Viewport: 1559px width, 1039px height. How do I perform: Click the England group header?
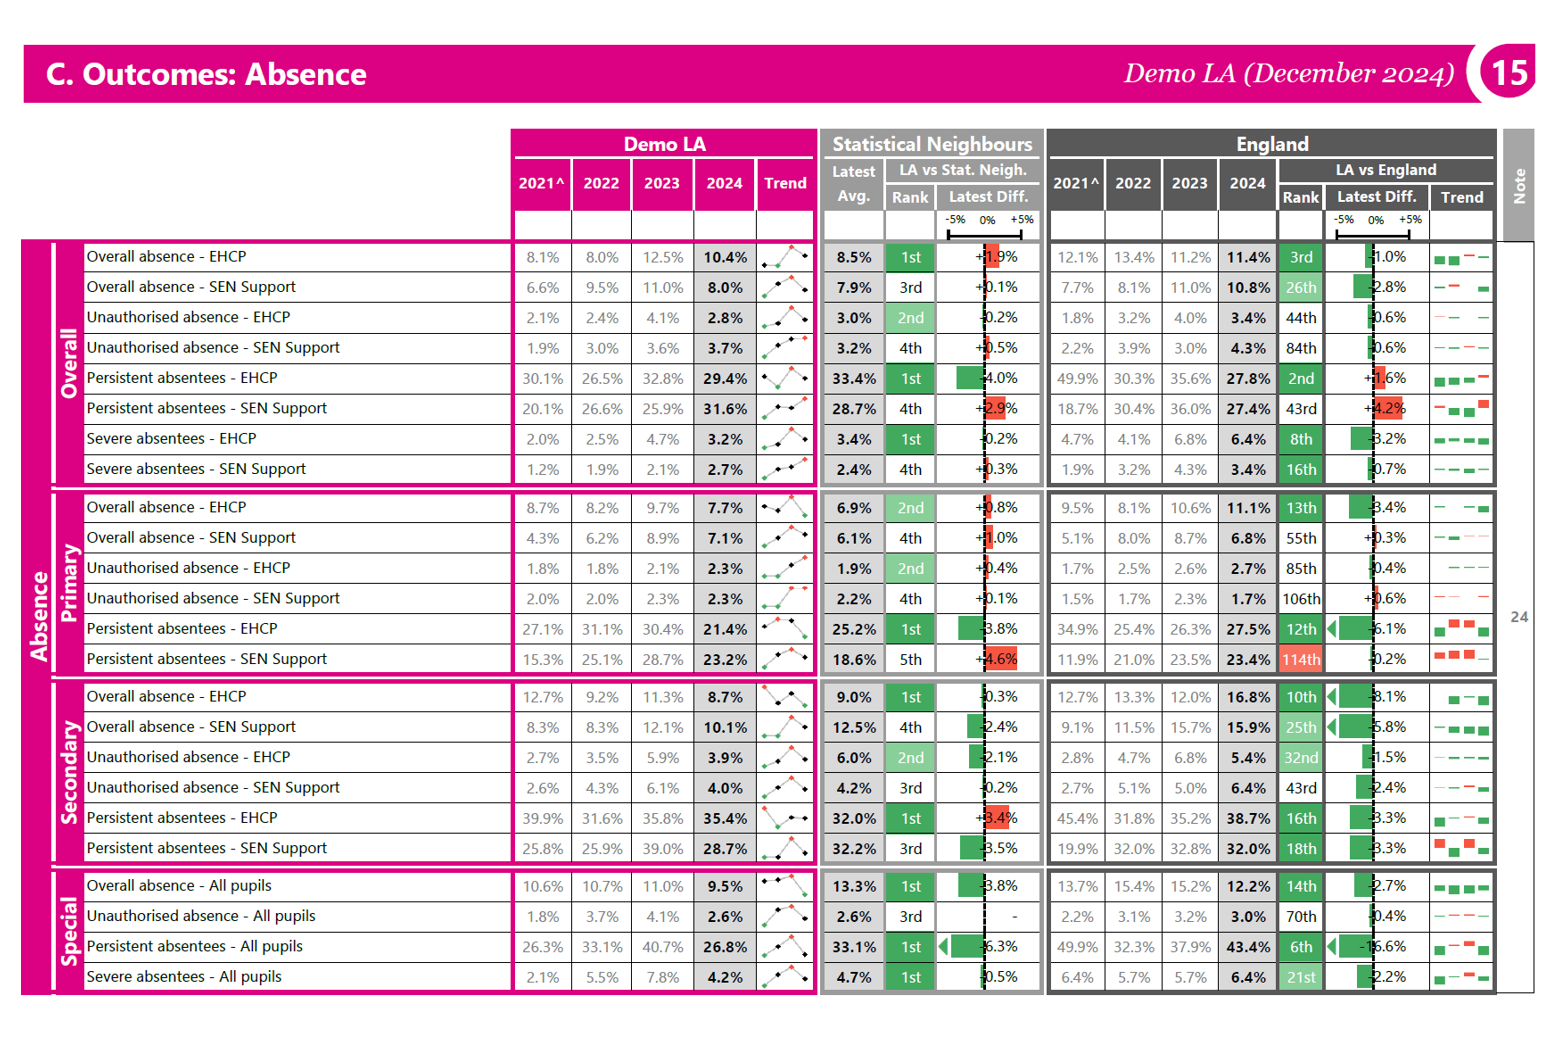click(x=1272, y=144)
